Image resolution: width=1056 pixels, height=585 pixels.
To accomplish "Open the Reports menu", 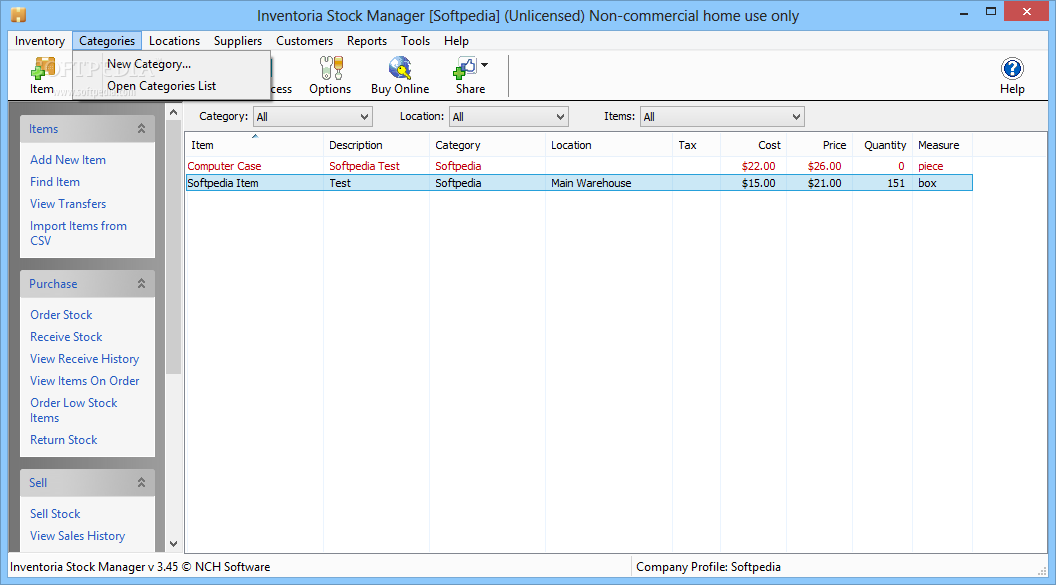I will pos(367,41).
